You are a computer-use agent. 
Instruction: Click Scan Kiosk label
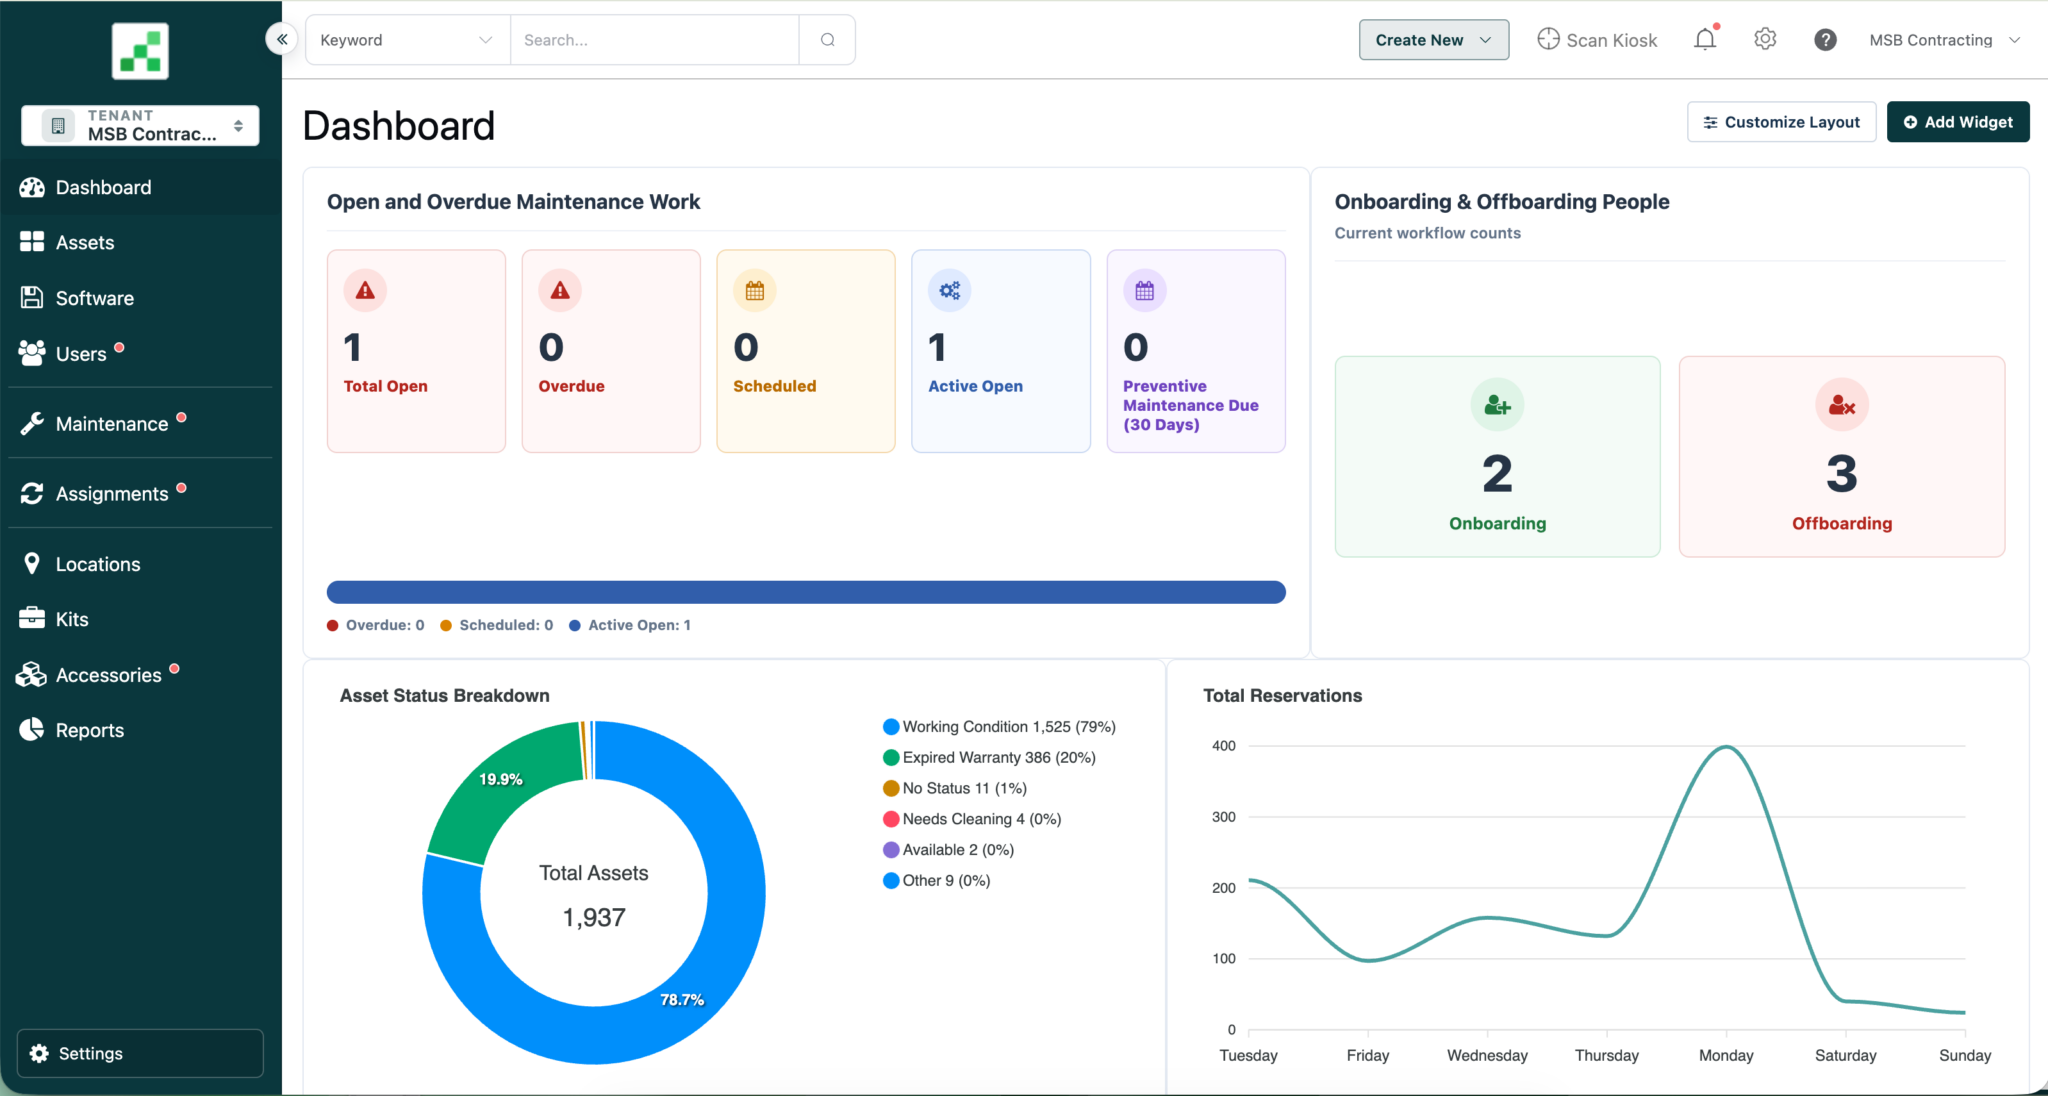point(1611,40)
